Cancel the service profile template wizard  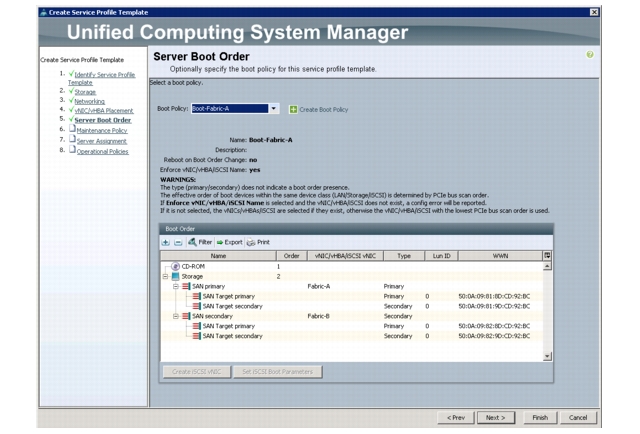coord(578,418)
